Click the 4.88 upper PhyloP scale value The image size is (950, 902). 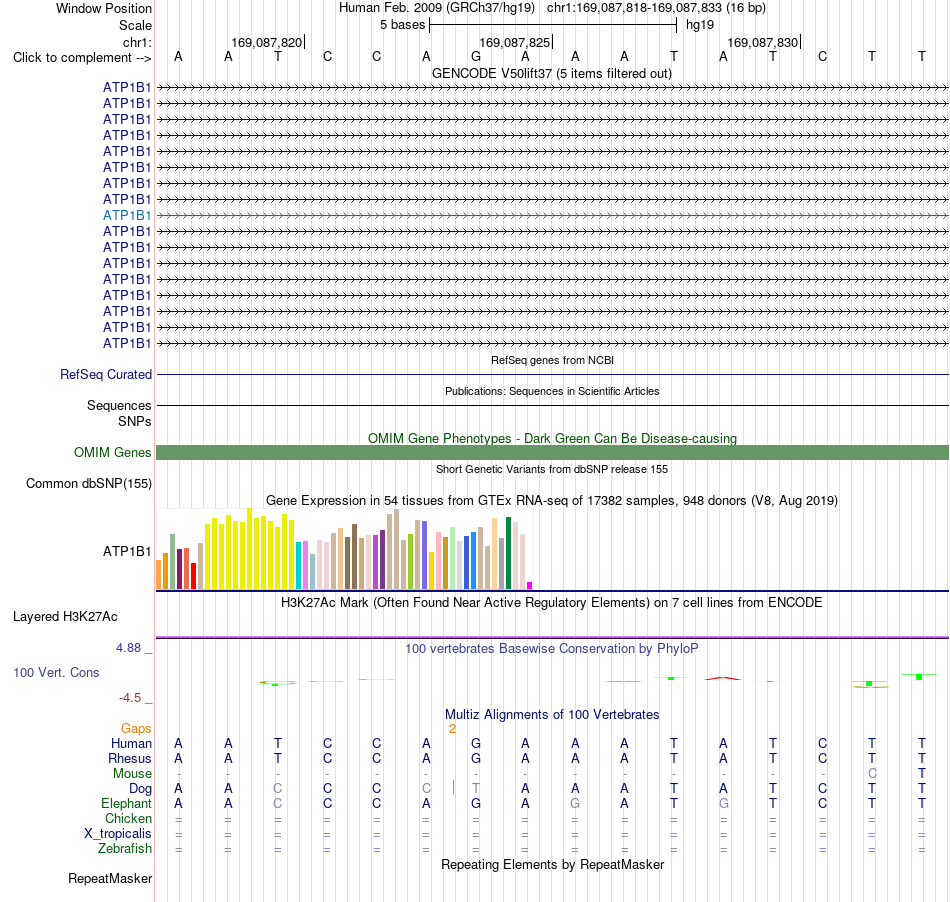(128, 648)
